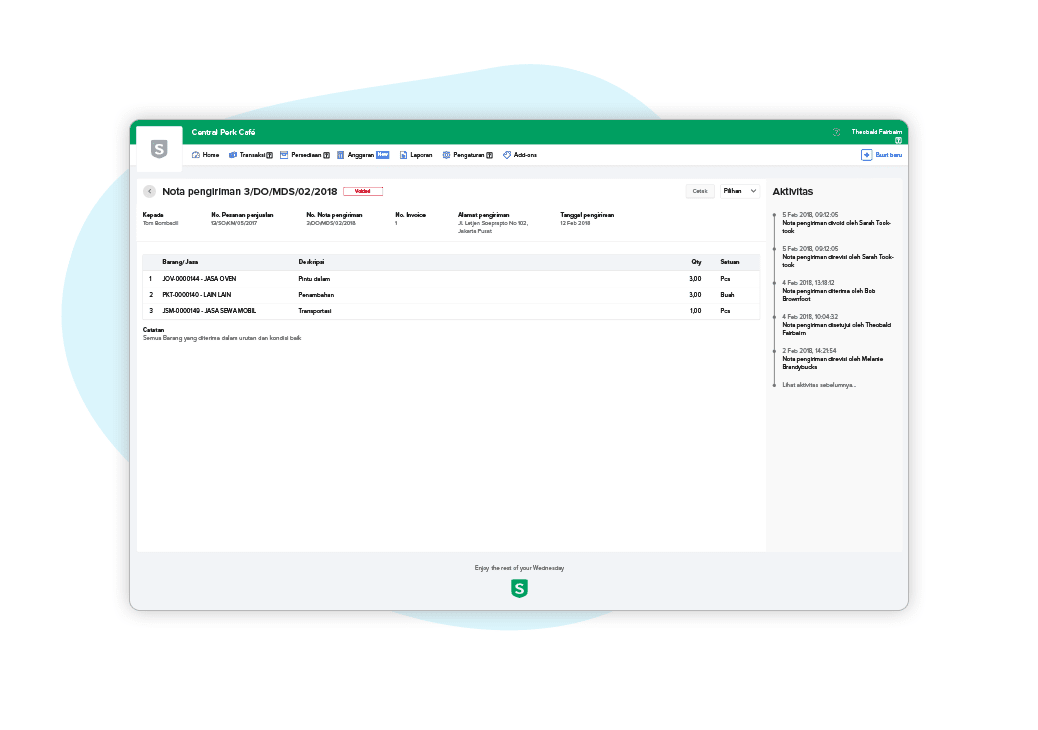This screenshot has width=1038, height=730.
Task: Click the green S logo in footer
Action: (519, 588)
